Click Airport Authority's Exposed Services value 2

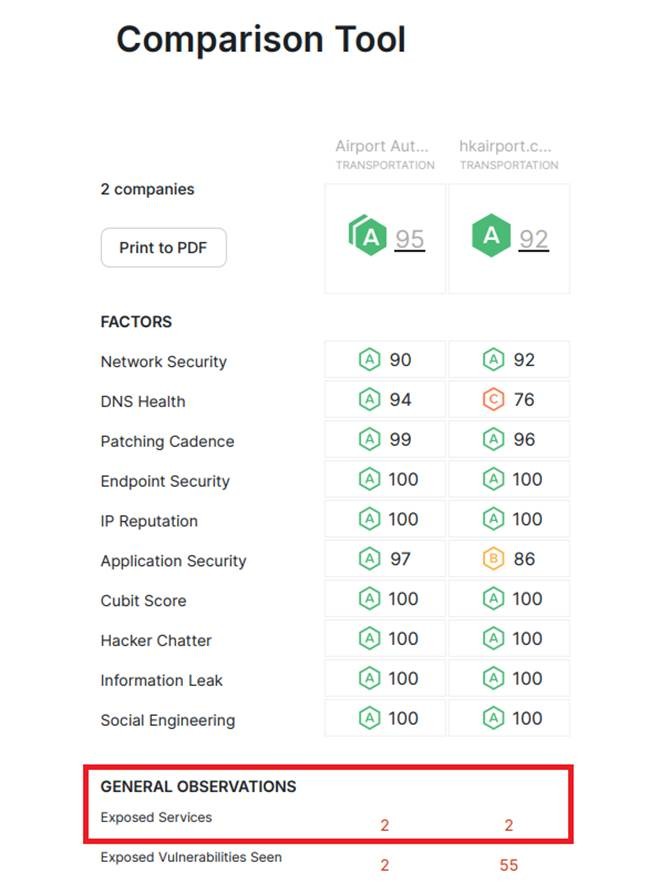(x=384, y=825)
